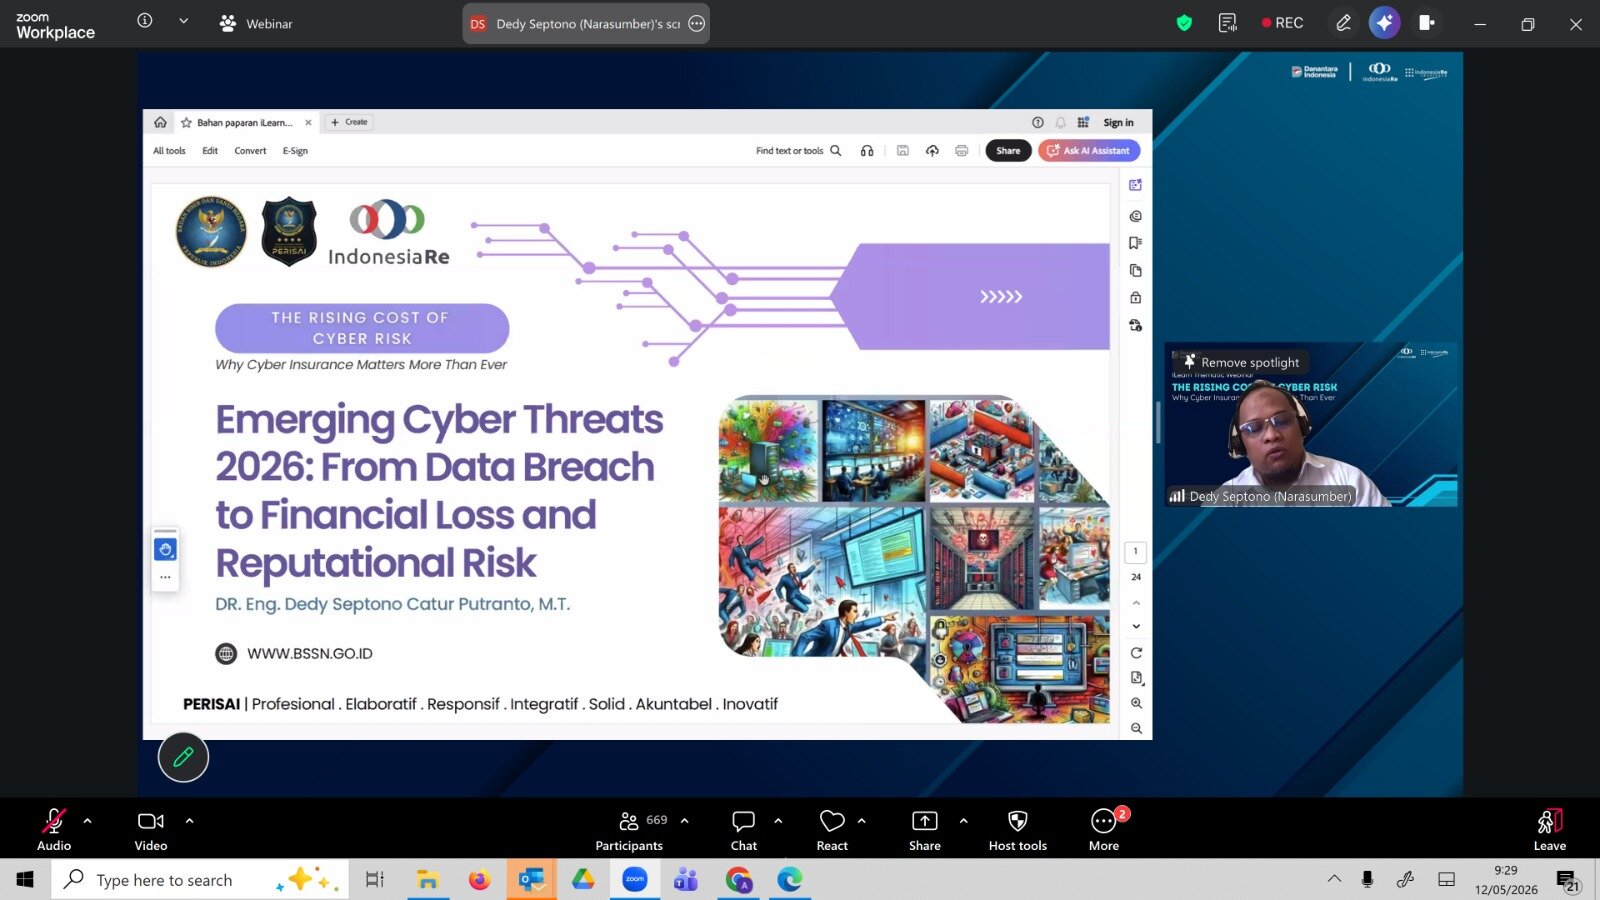Star the Bahan paparan iLearn document

(x=186, y=123)
